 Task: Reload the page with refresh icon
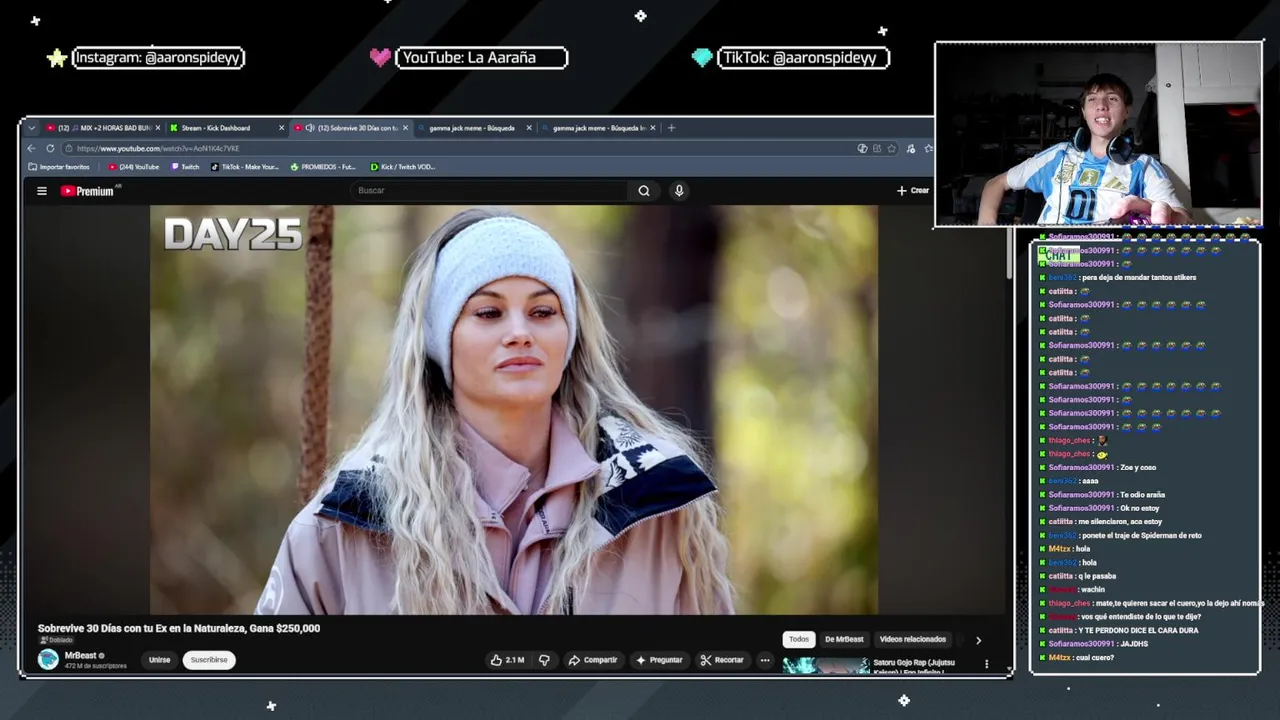click(x=50, y=148)
